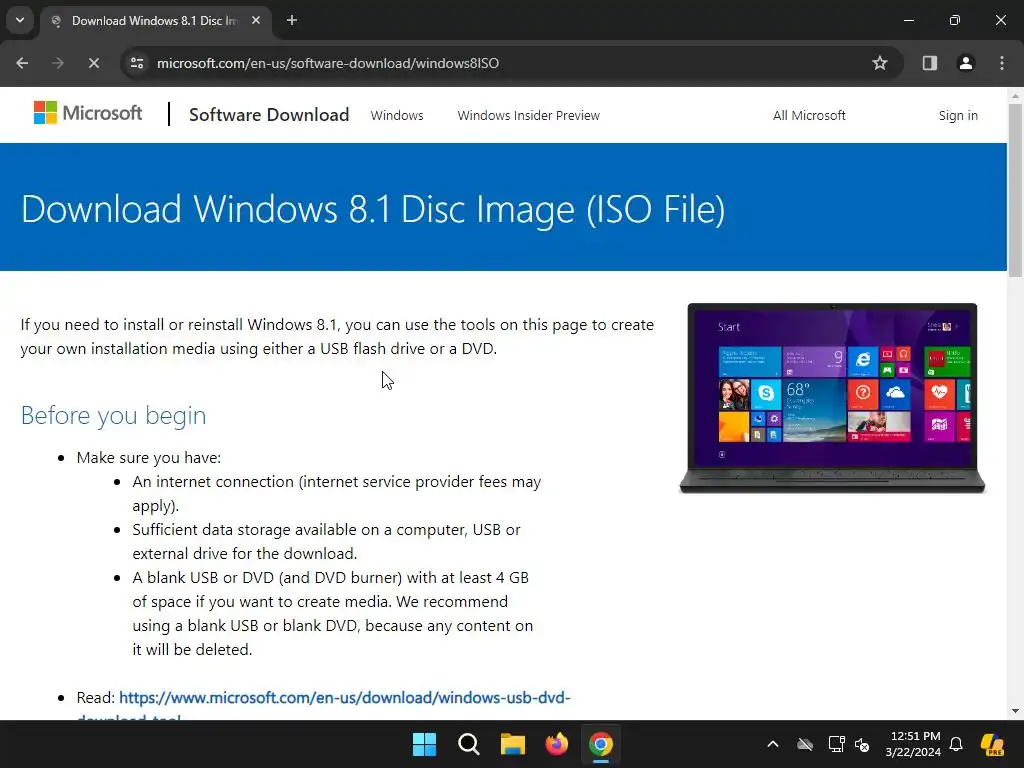This screenshot has width=1024, height=768.
Task: Click the Sign in link
Action: coord(958,116)
